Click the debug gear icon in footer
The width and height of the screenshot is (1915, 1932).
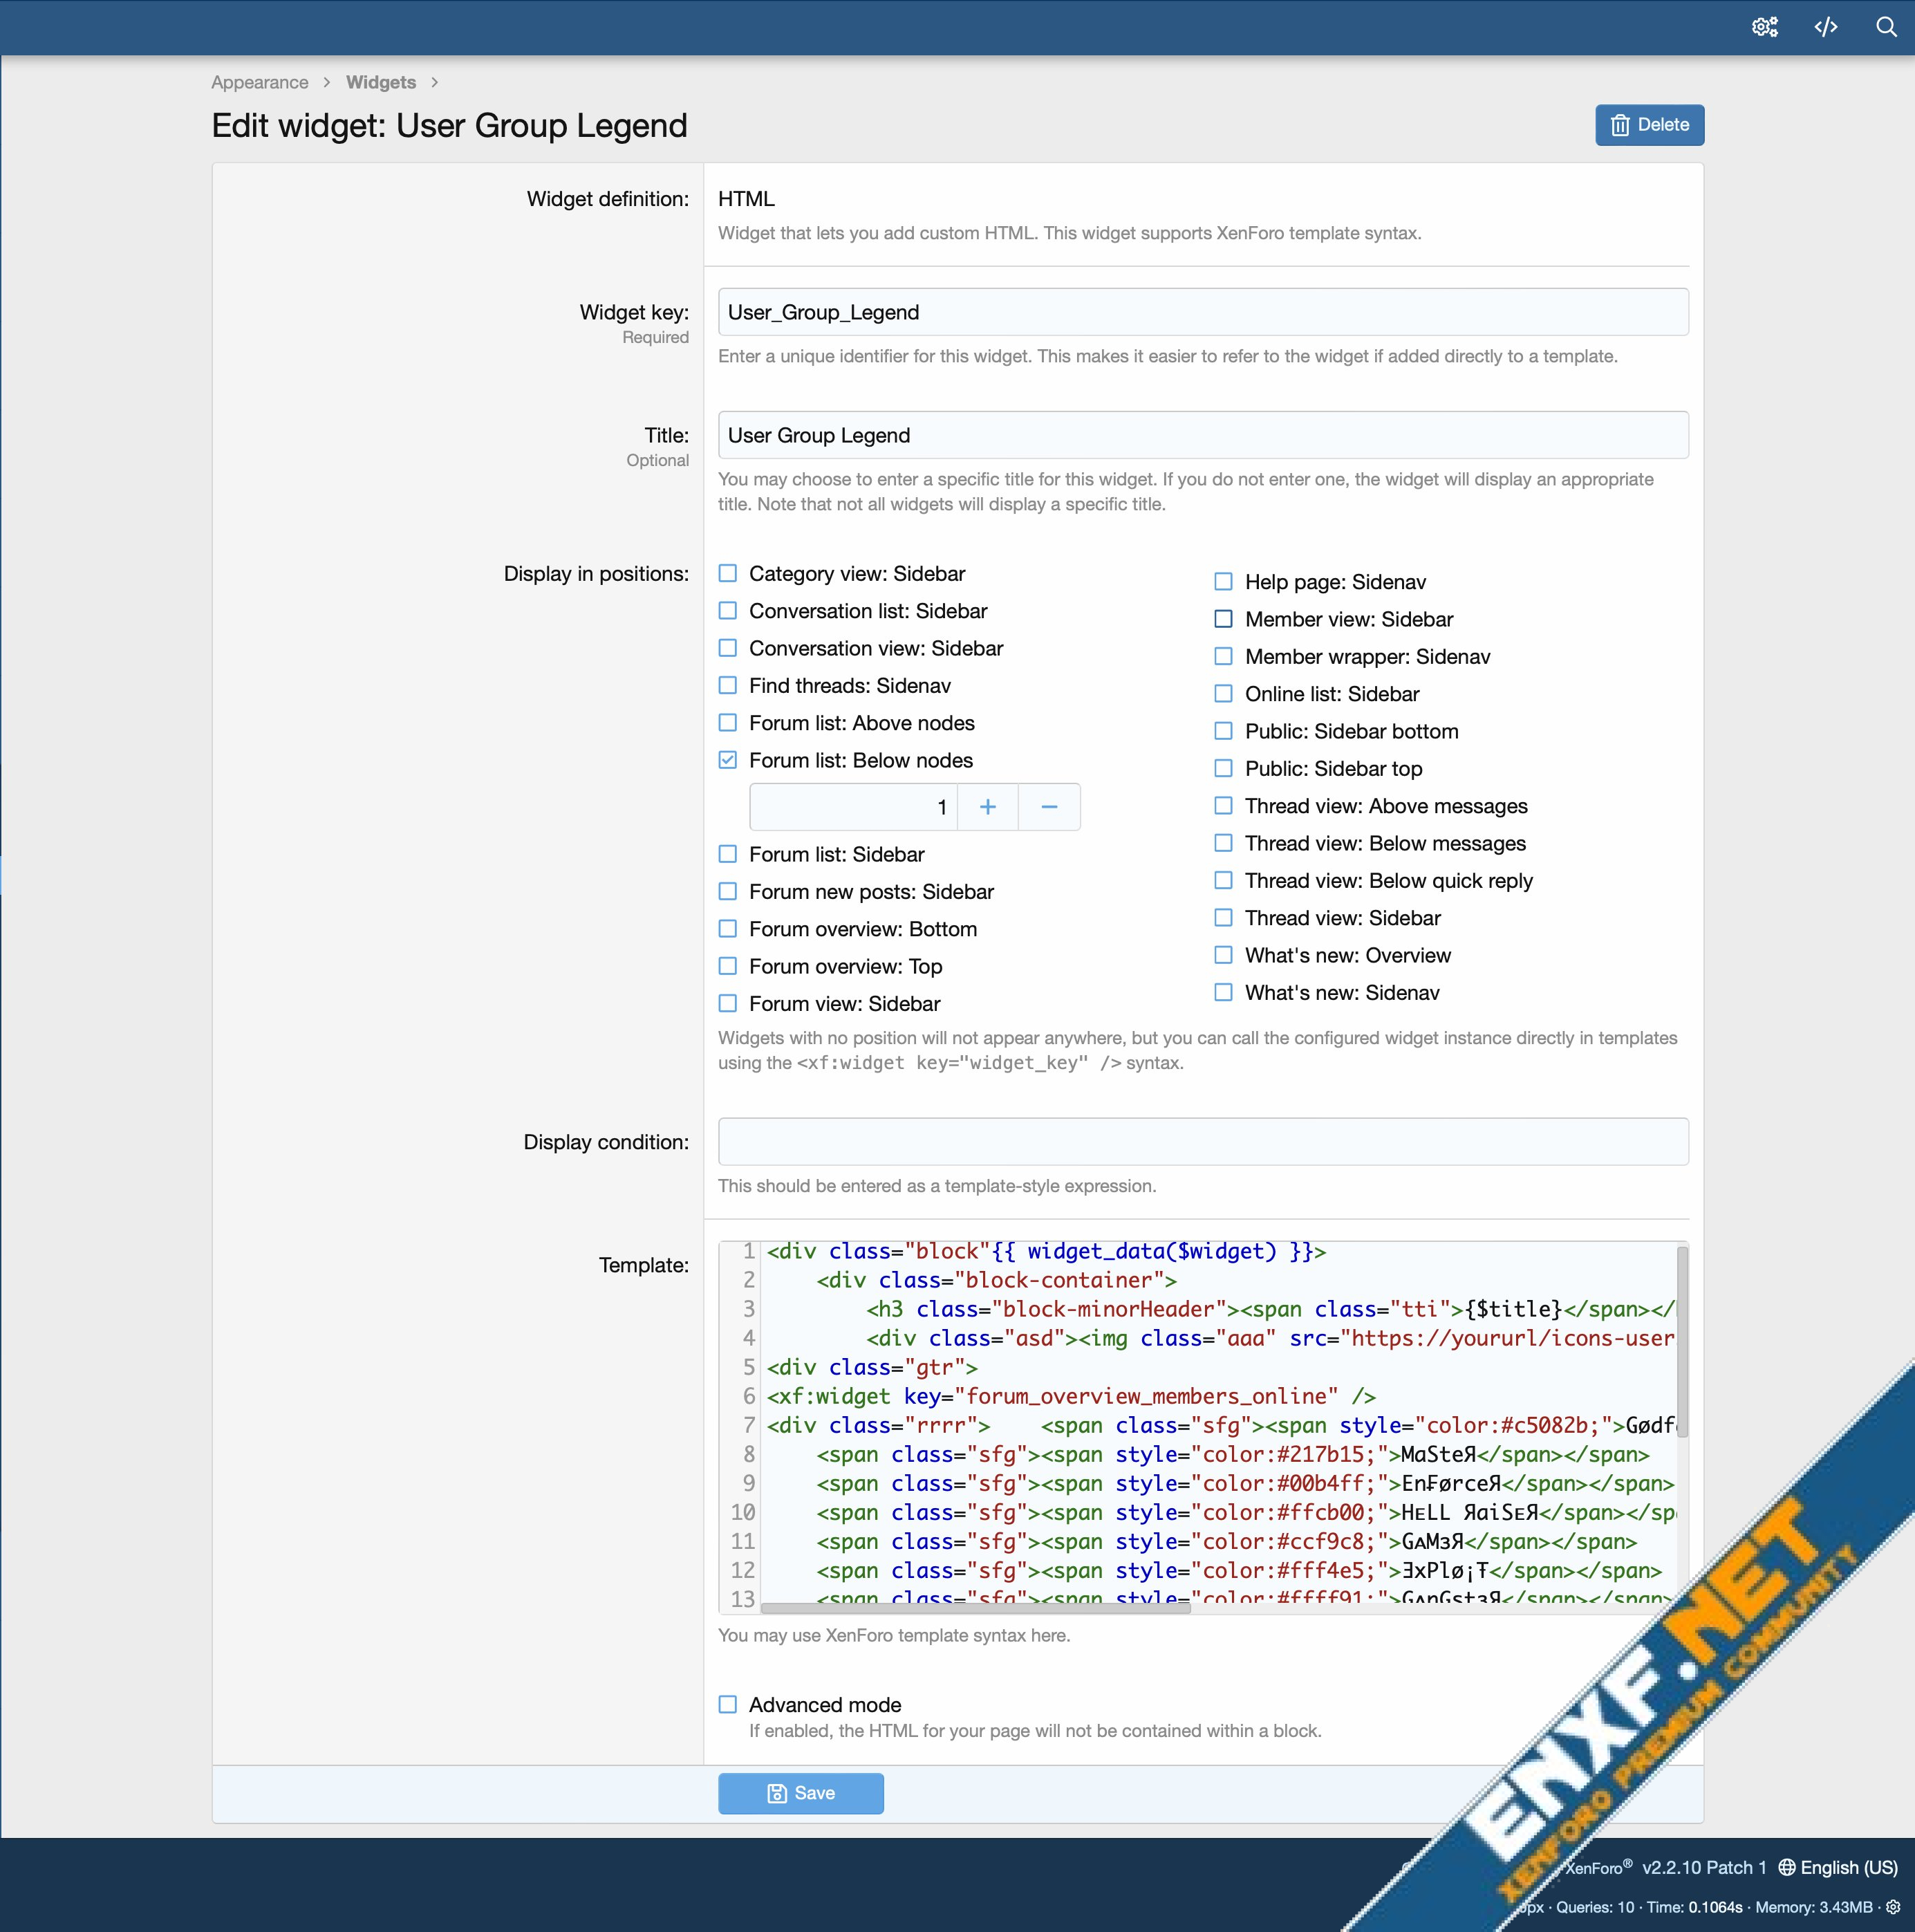click(x=1892, y=1907)
